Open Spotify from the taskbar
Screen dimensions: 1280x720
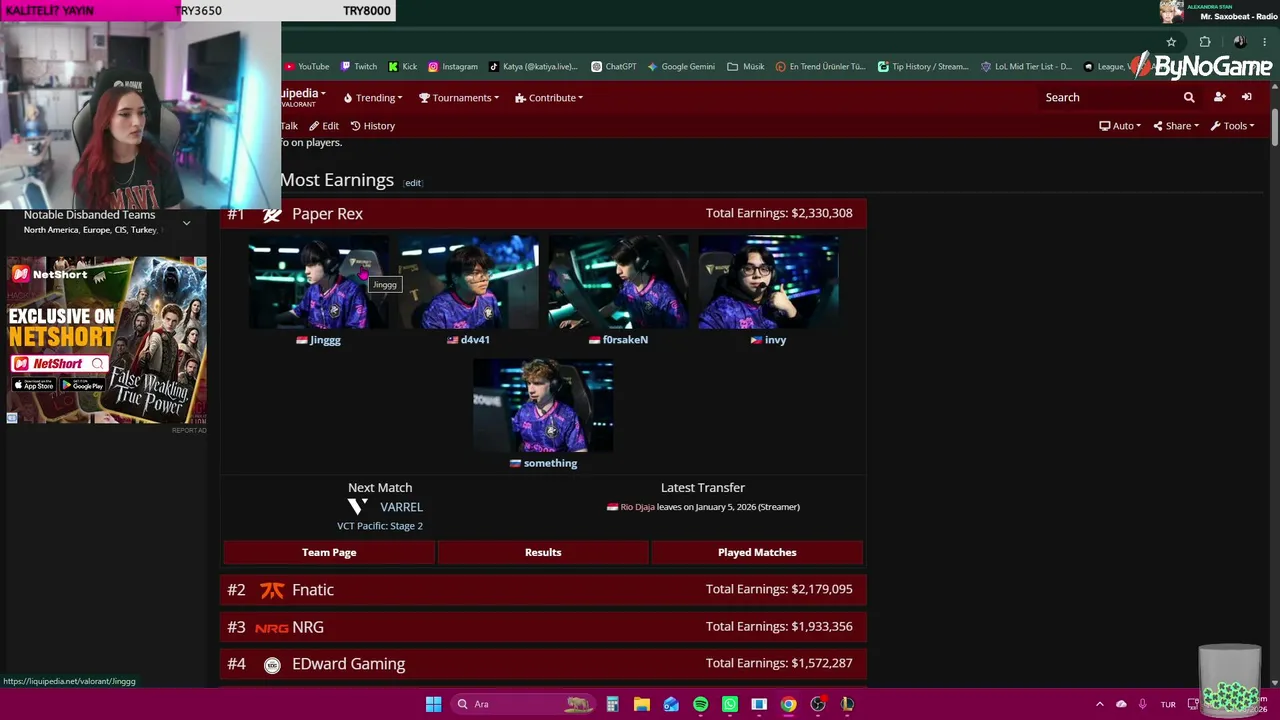tap(700, 704)
